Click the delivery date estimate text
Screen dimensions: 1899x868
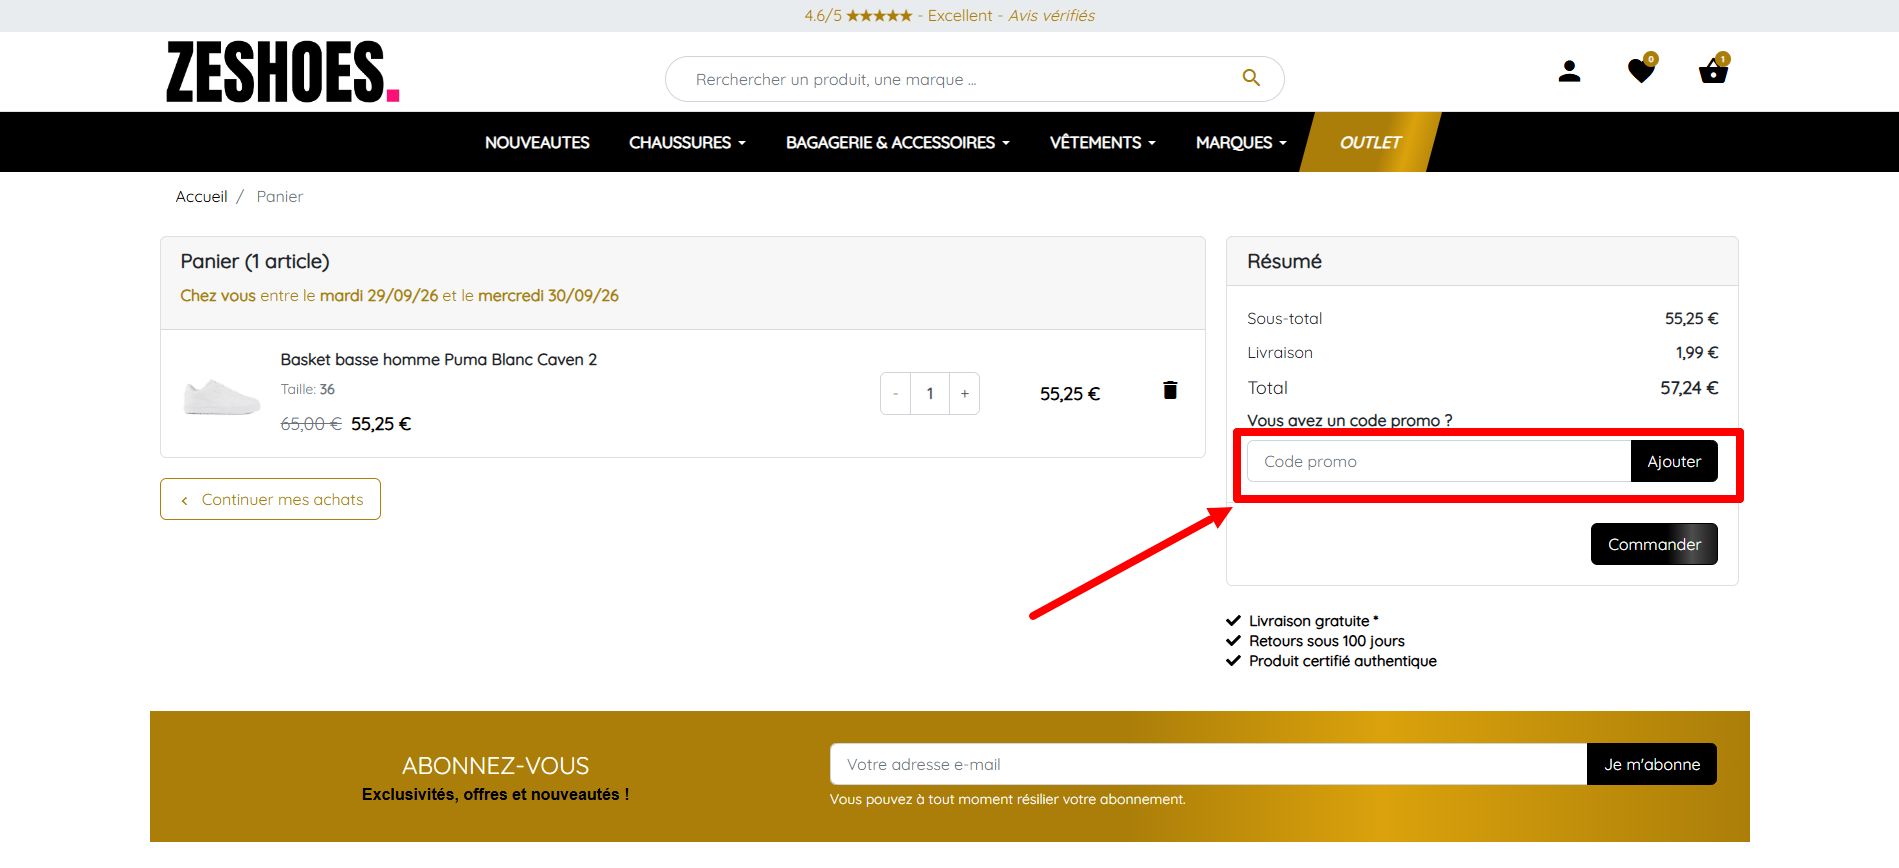click(399, 296)
